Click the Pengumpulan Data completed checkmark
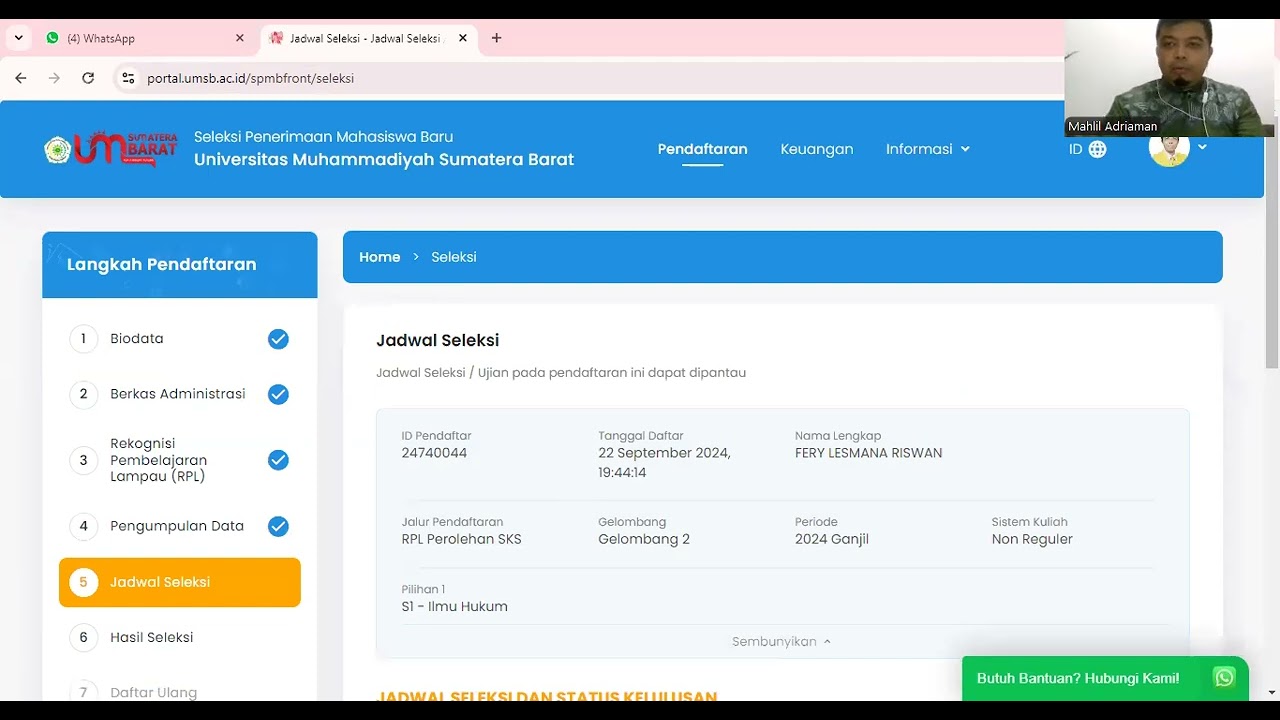1280x720 pixels. coord(278,526)
